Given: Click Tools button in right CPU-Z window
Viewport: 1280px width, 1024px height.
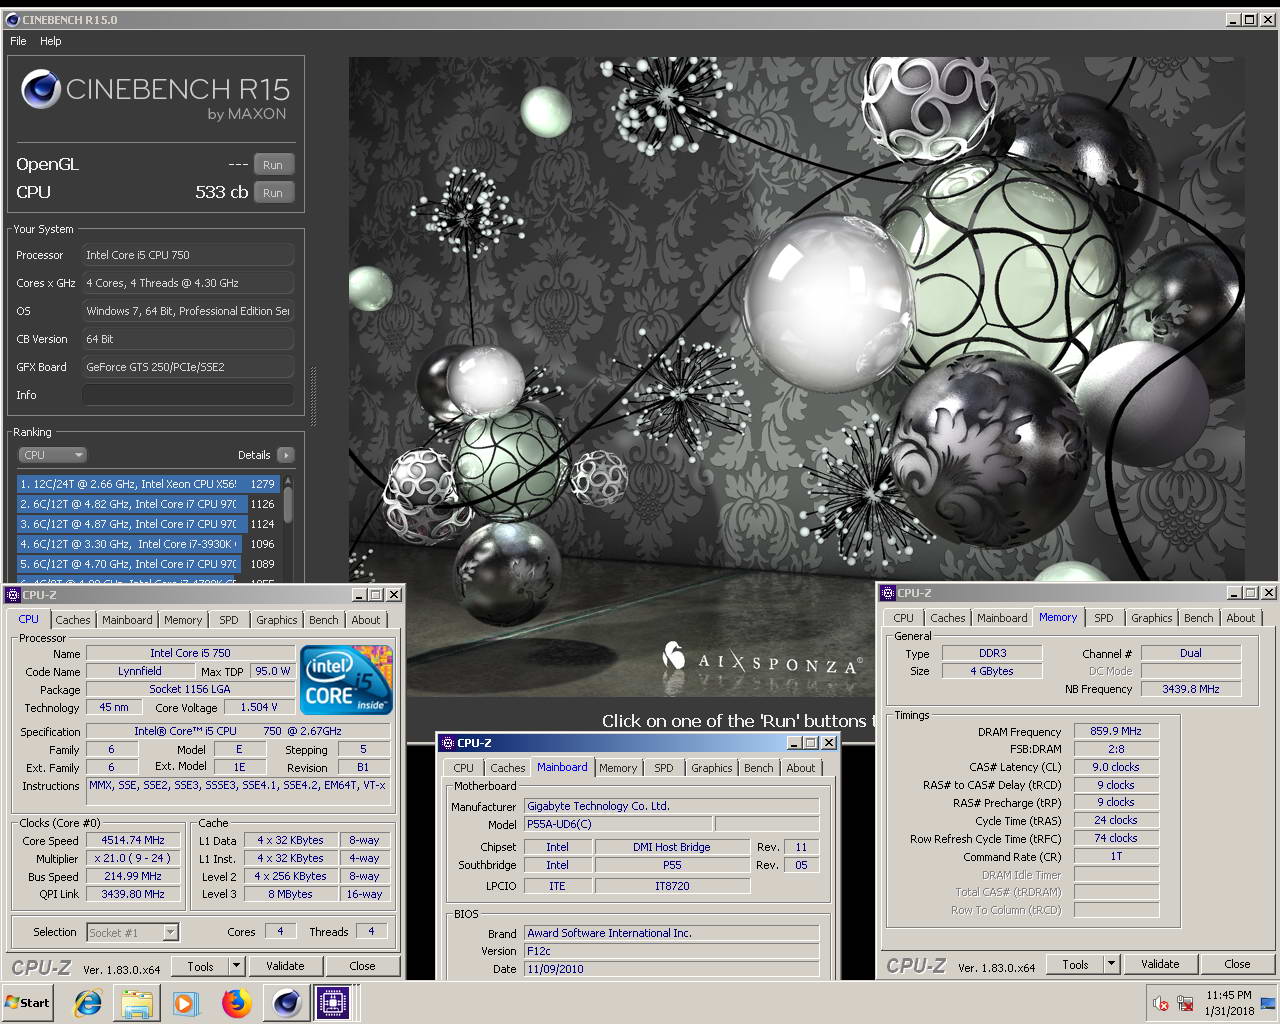Looking at the screenshot, I should (x=1075, y=964).
